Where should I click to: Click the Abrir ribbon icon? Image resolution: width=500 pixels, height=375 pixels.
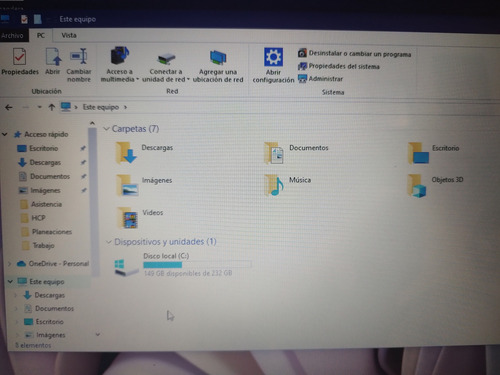click(53, 57)
